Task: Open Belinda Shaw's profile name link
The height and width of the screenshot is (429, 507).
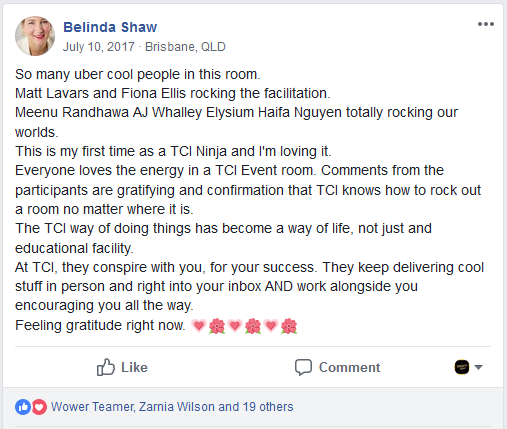Action: pos(110,27)
